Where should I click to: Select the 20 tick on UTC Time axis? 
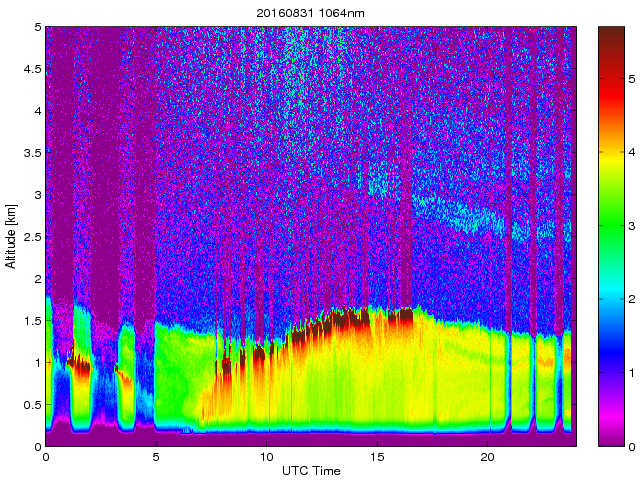point(487,456)
